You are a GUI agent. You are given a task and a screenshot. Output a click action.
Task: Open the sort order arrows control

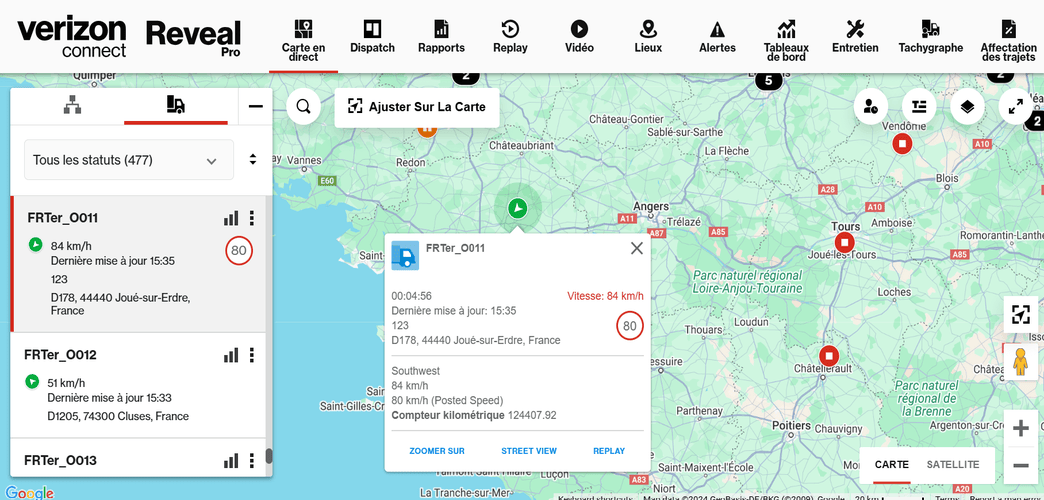click(253, 160)
